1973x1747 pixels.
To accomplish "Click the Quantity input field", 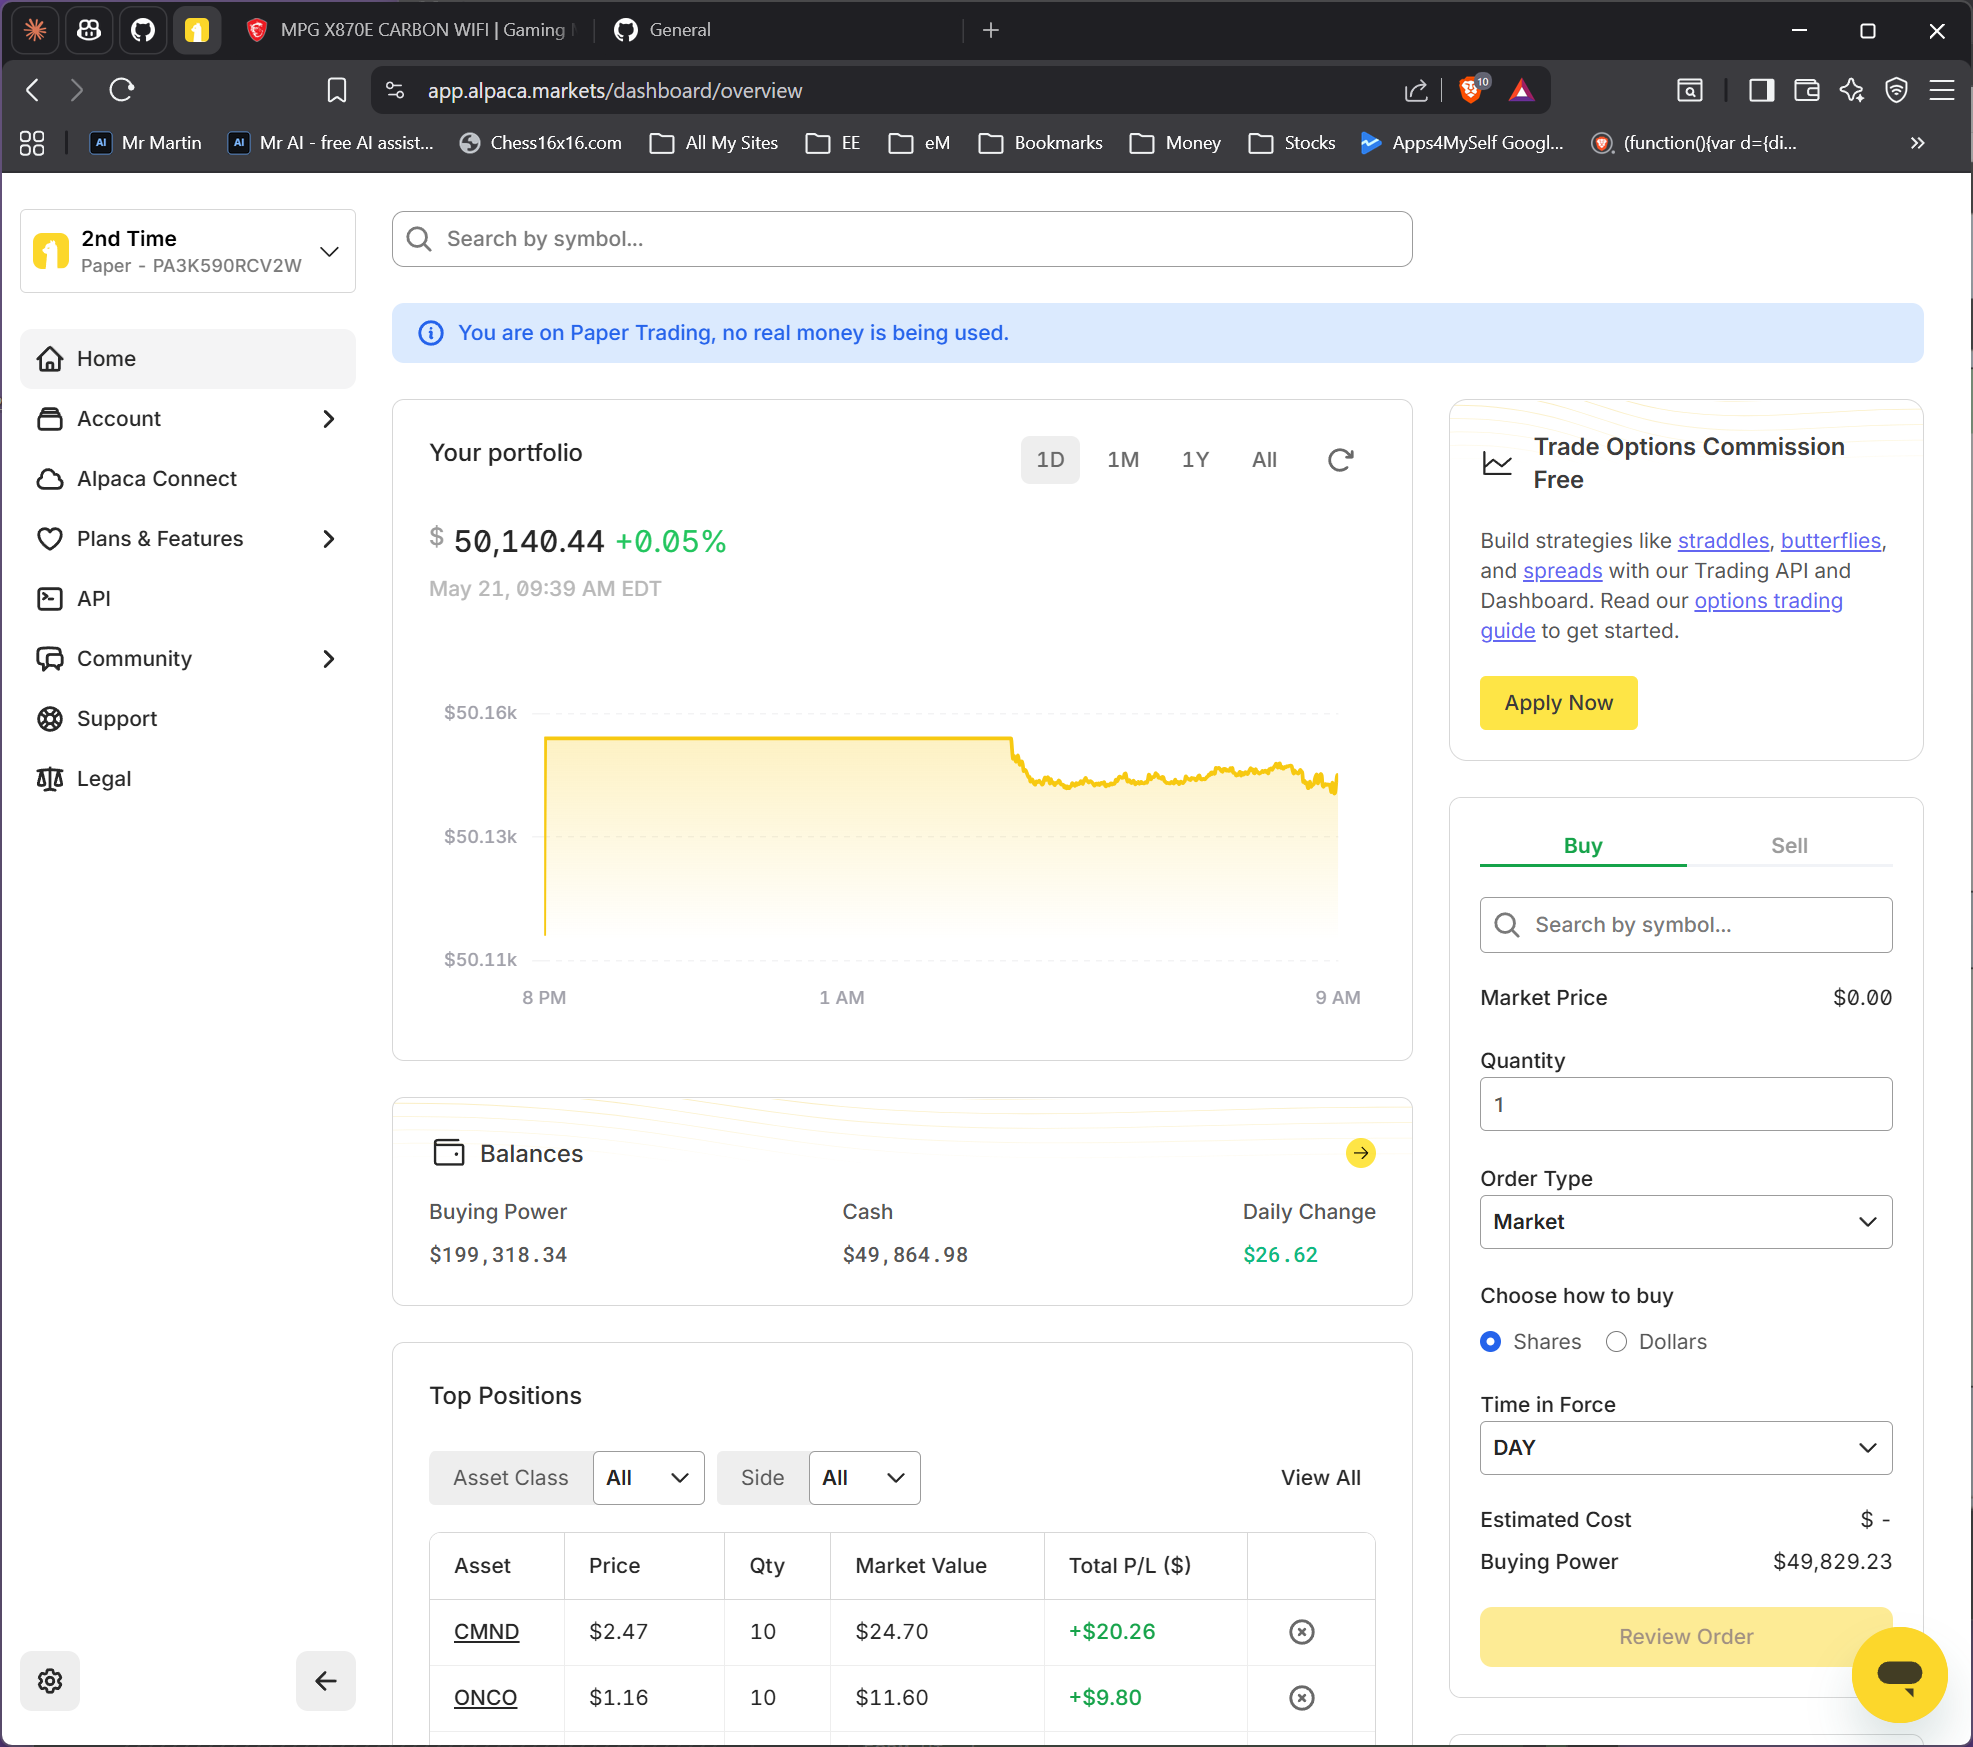I will pos(1685,1104).
